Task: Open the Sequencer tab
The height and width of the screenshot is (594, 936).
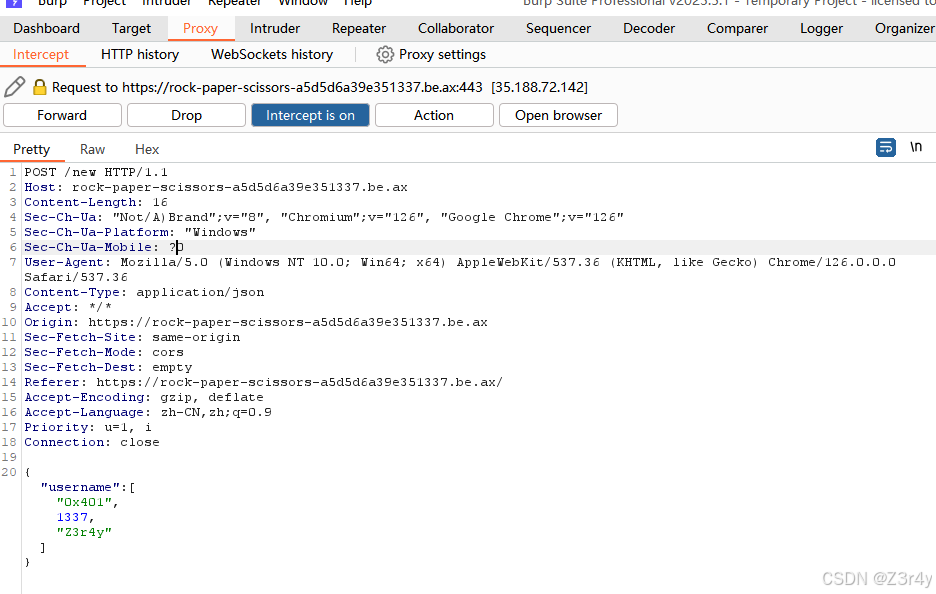Action: click(x=558, y=29)
